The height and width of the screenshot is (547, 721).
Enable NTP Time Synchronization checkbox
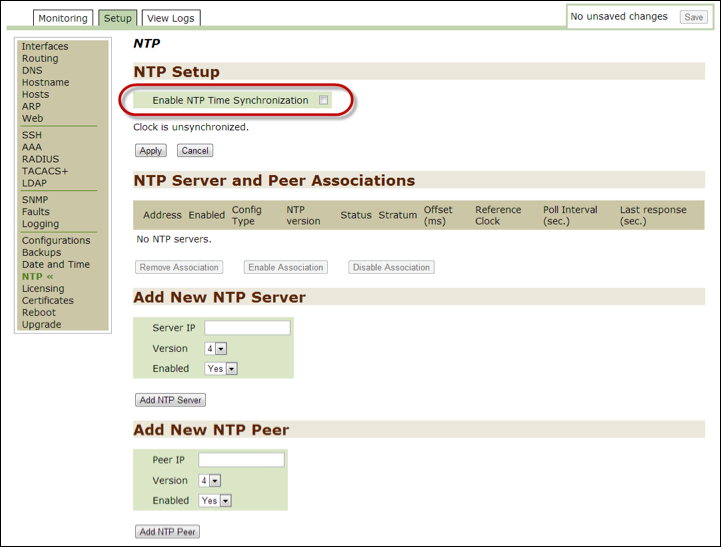pyautogui.click(x=323, y=100)
